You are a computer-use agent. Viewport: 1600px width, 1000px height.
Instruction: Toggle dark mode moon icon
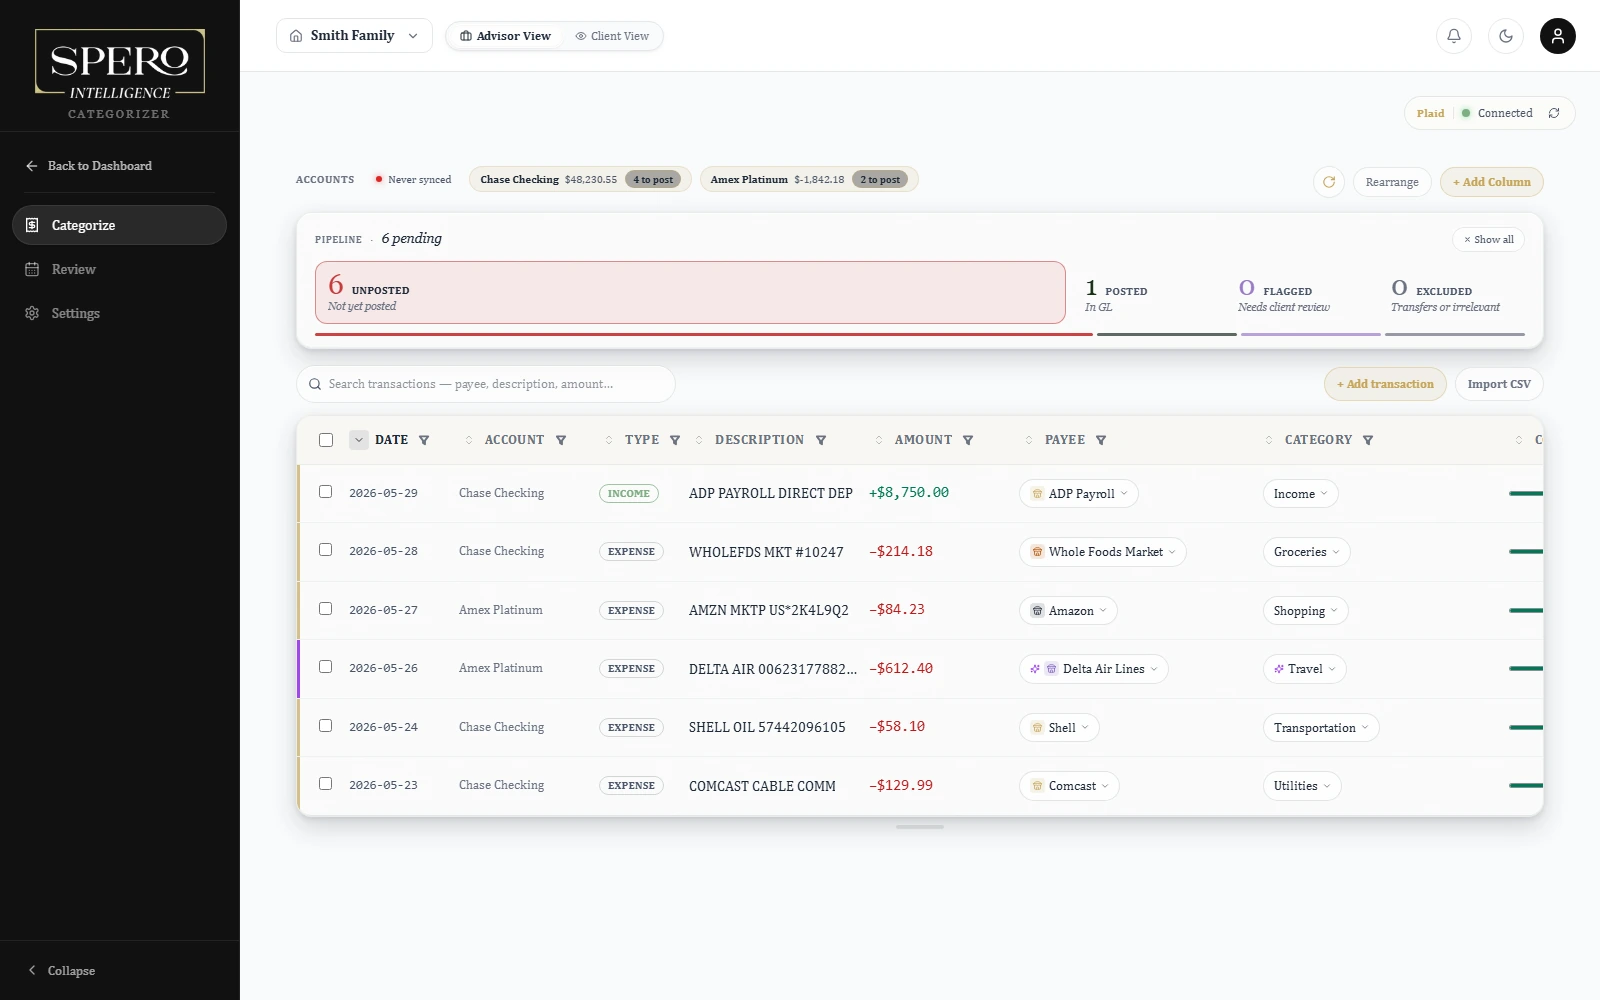[x=1506, y=36]
